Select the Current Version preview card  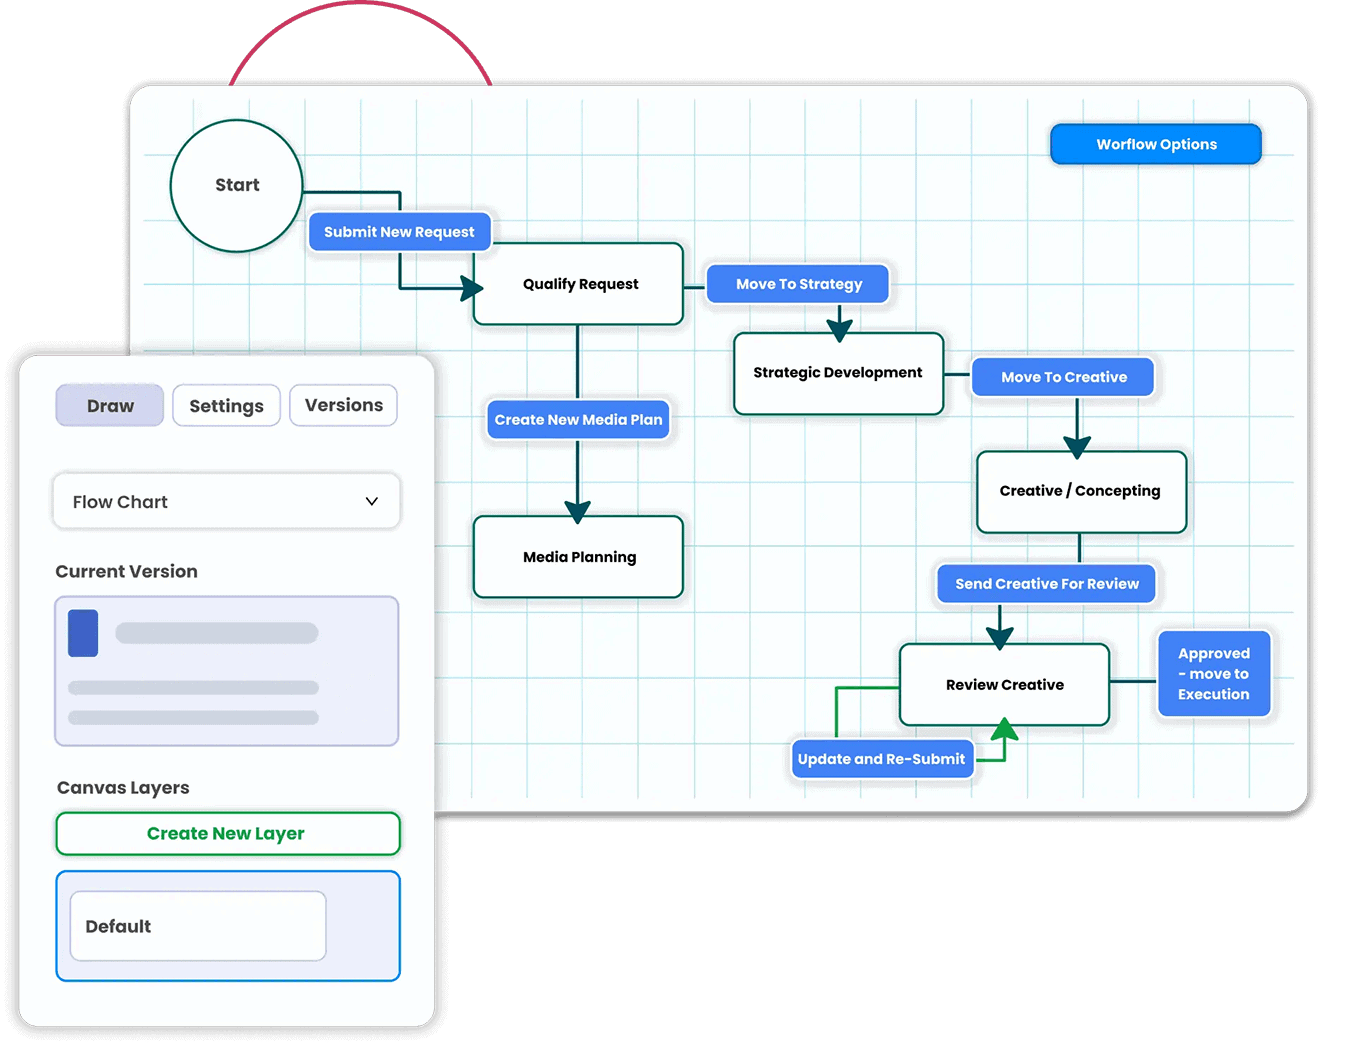pyautogui.click(x=226, y=671)
